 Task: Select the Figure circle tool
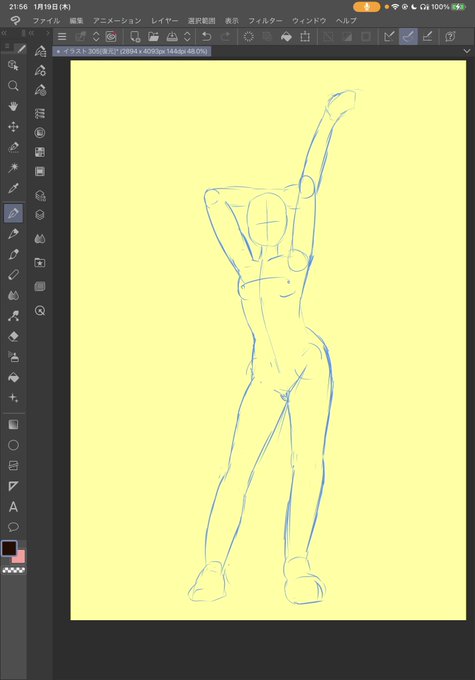(x=13, y=445)
